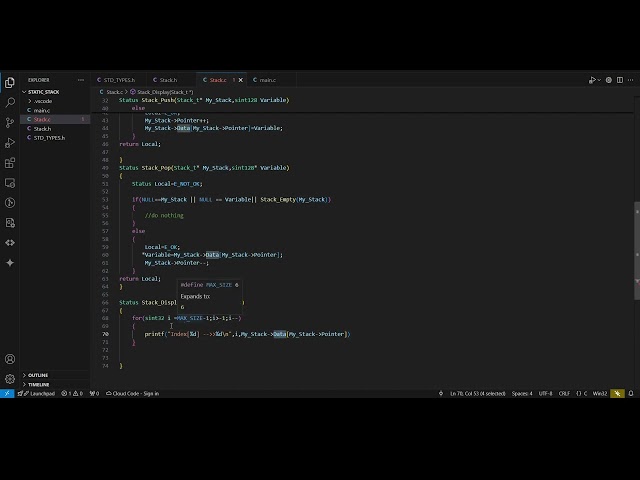Open notifications bell
Image resolution: width=640 pixels, height=480 pixels.
(x=631, y=393)
